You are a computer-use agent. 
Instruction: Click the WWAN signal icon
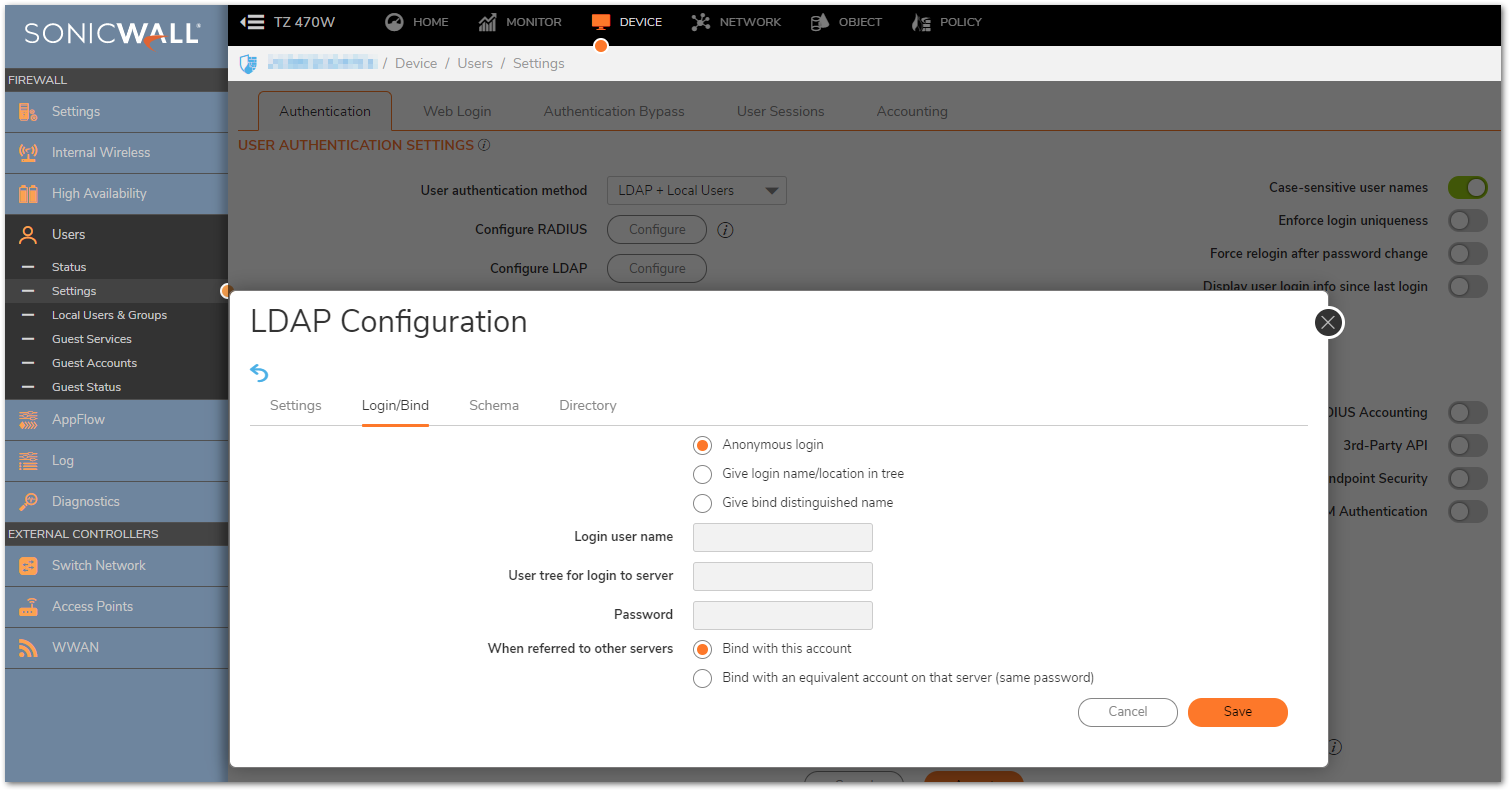pos(28,648)
